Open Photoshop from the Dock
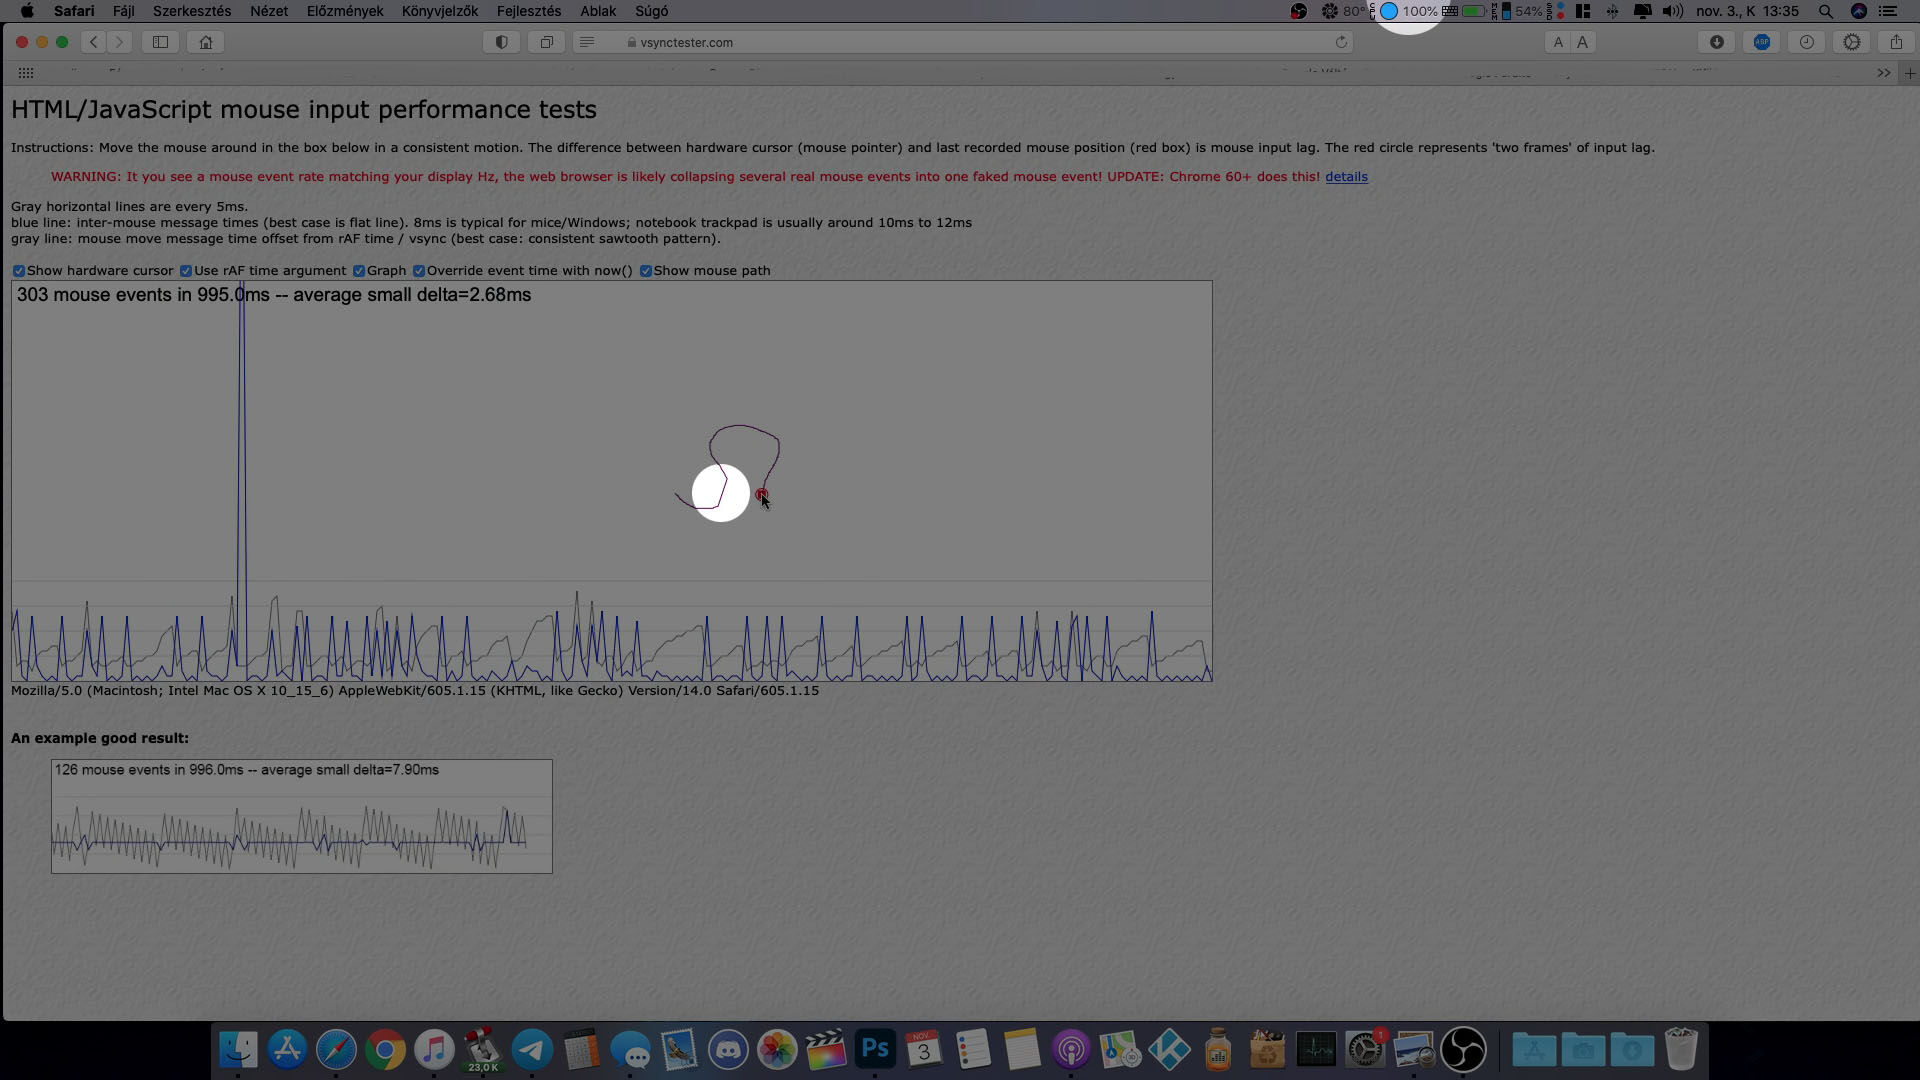 pos(875,1050)
